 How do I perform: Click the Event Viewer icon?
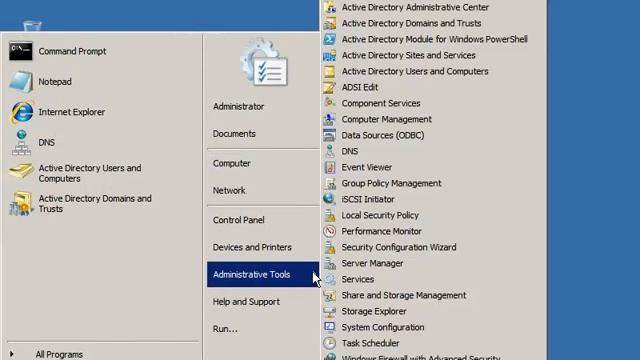(x=329, y=167)
